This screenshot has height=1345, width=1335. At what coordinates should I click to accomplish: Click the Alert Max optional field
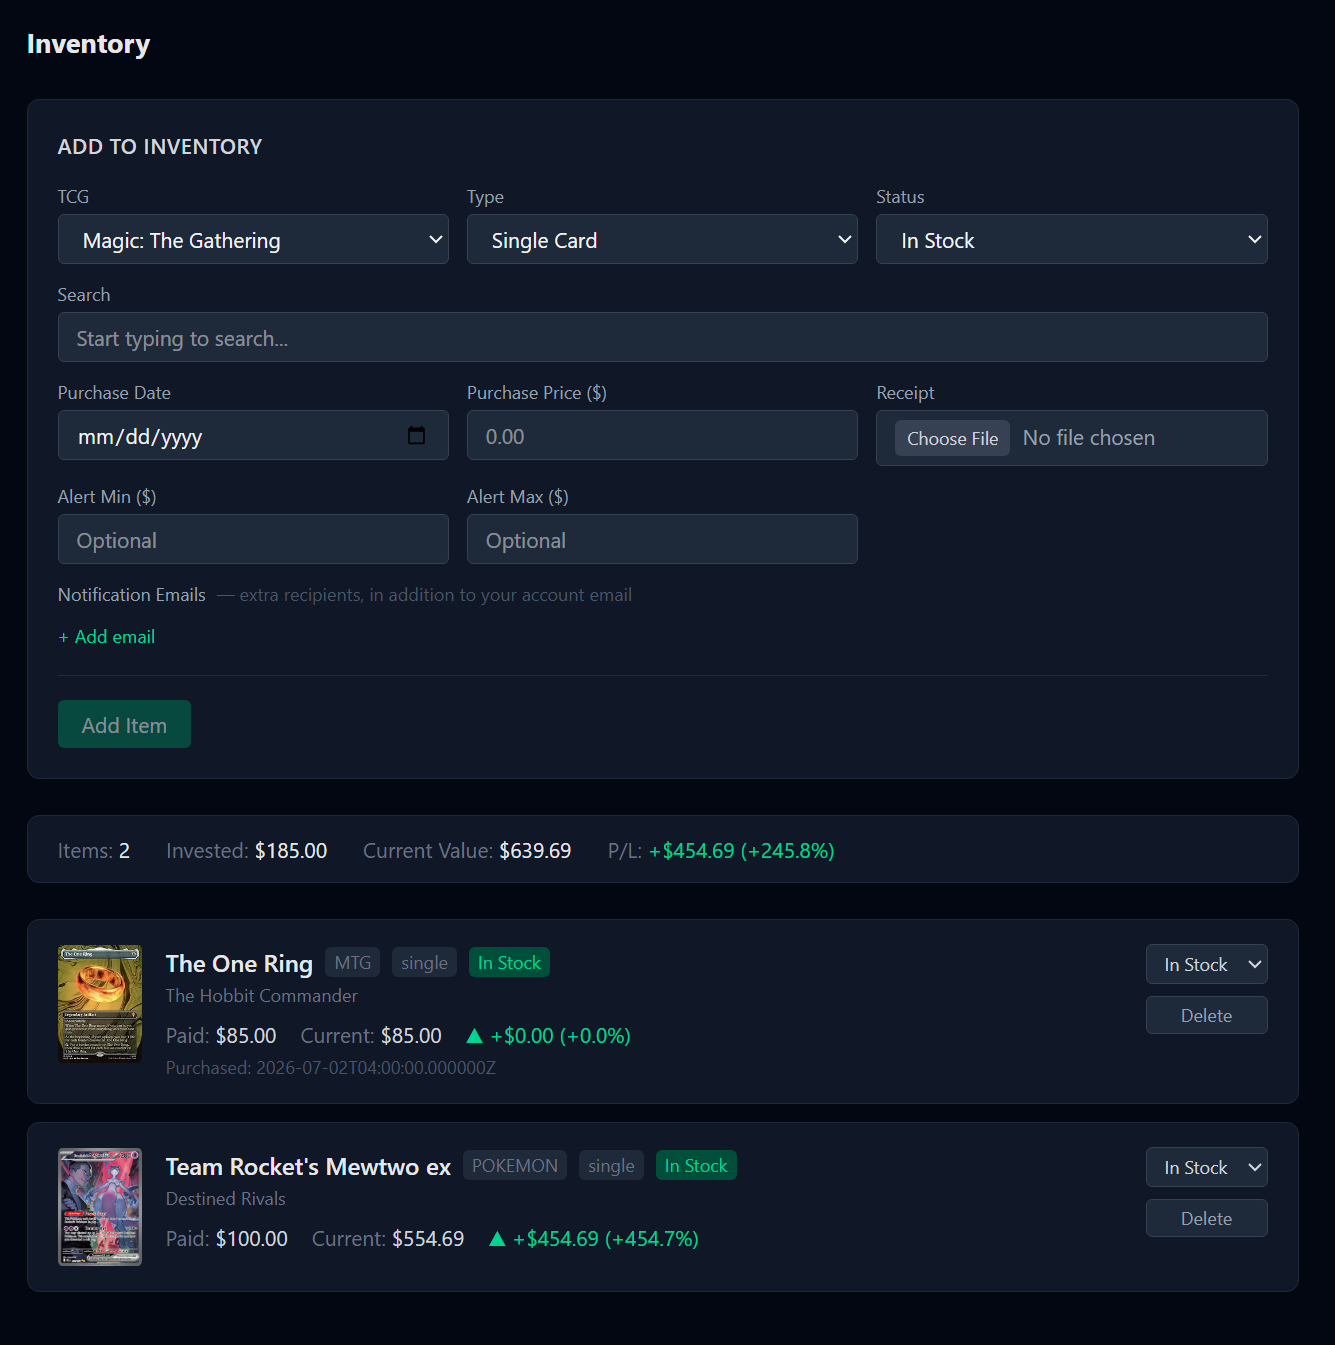pos(662,539)
